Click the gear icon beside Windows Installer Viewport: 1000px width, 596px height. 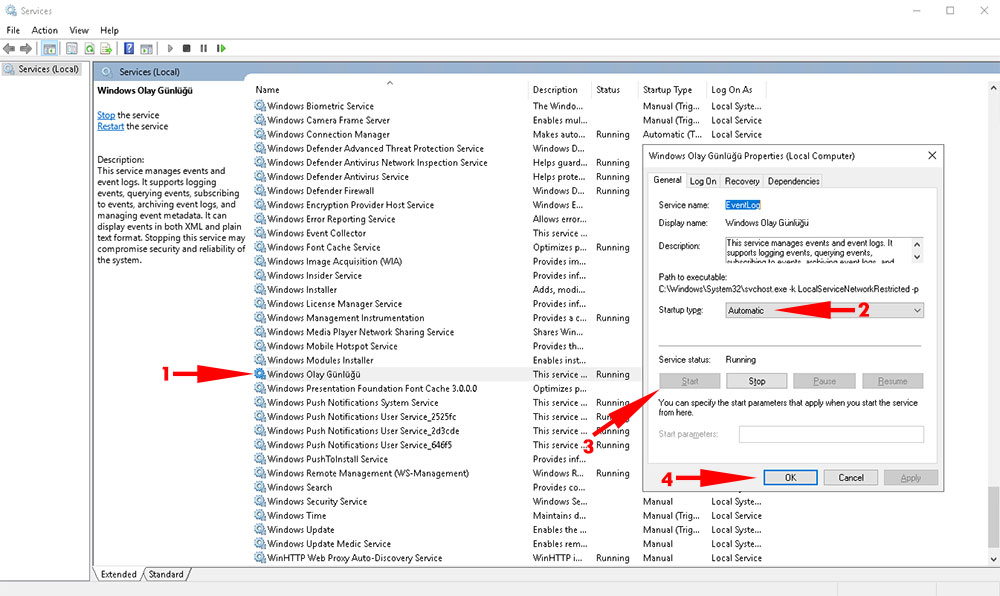click(x=260, y=289)
